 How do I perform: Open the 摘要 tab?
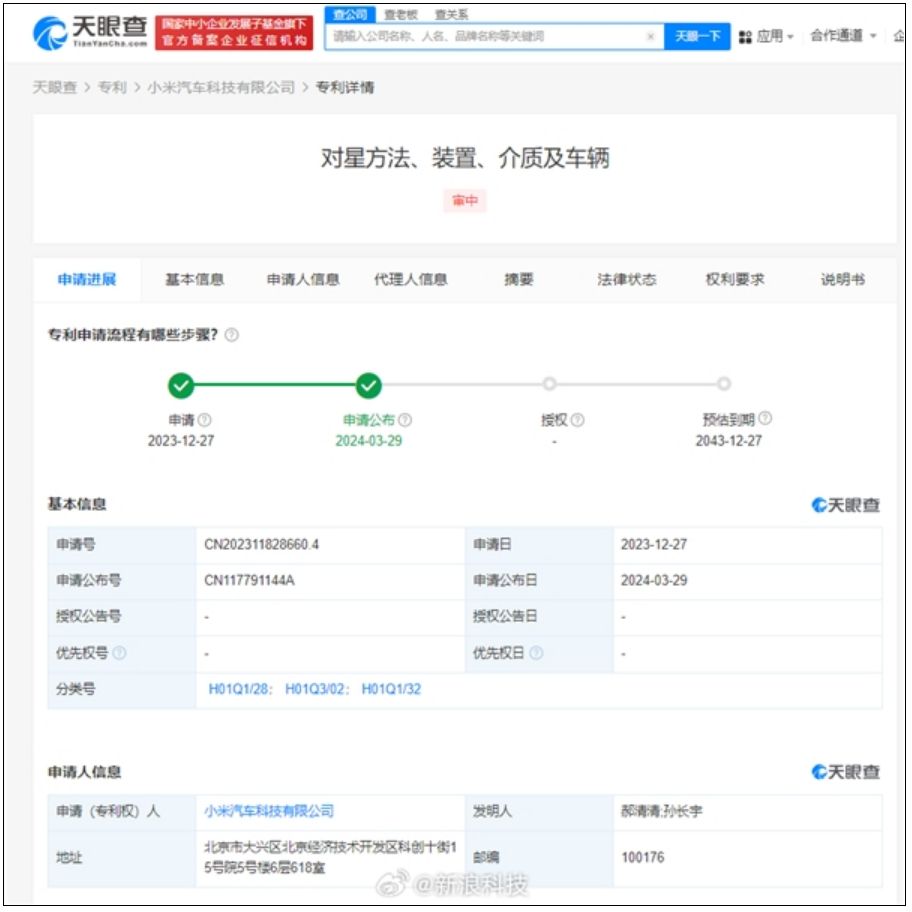click(519, 280)
